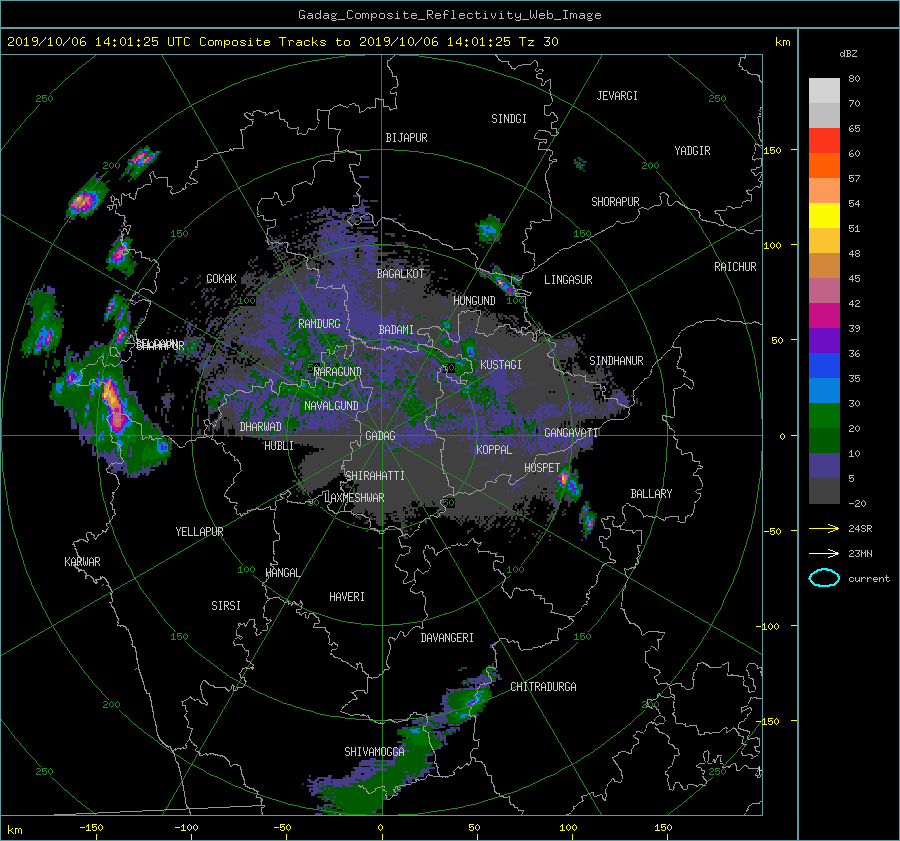This screenshot has width=900, height=841.
Task: Click the dark gray 5 dBZ swatch
Action: coord(824,491)
